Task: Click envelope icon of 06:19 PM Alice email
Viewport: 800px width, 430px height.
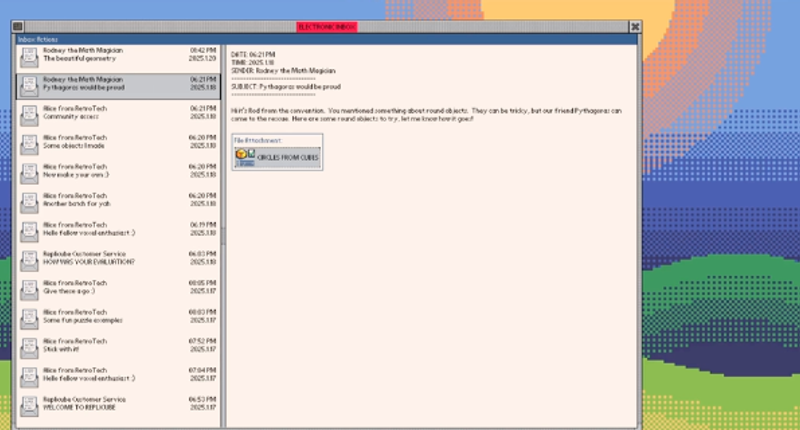Action: pyautogui.click(x=29, y=232)
